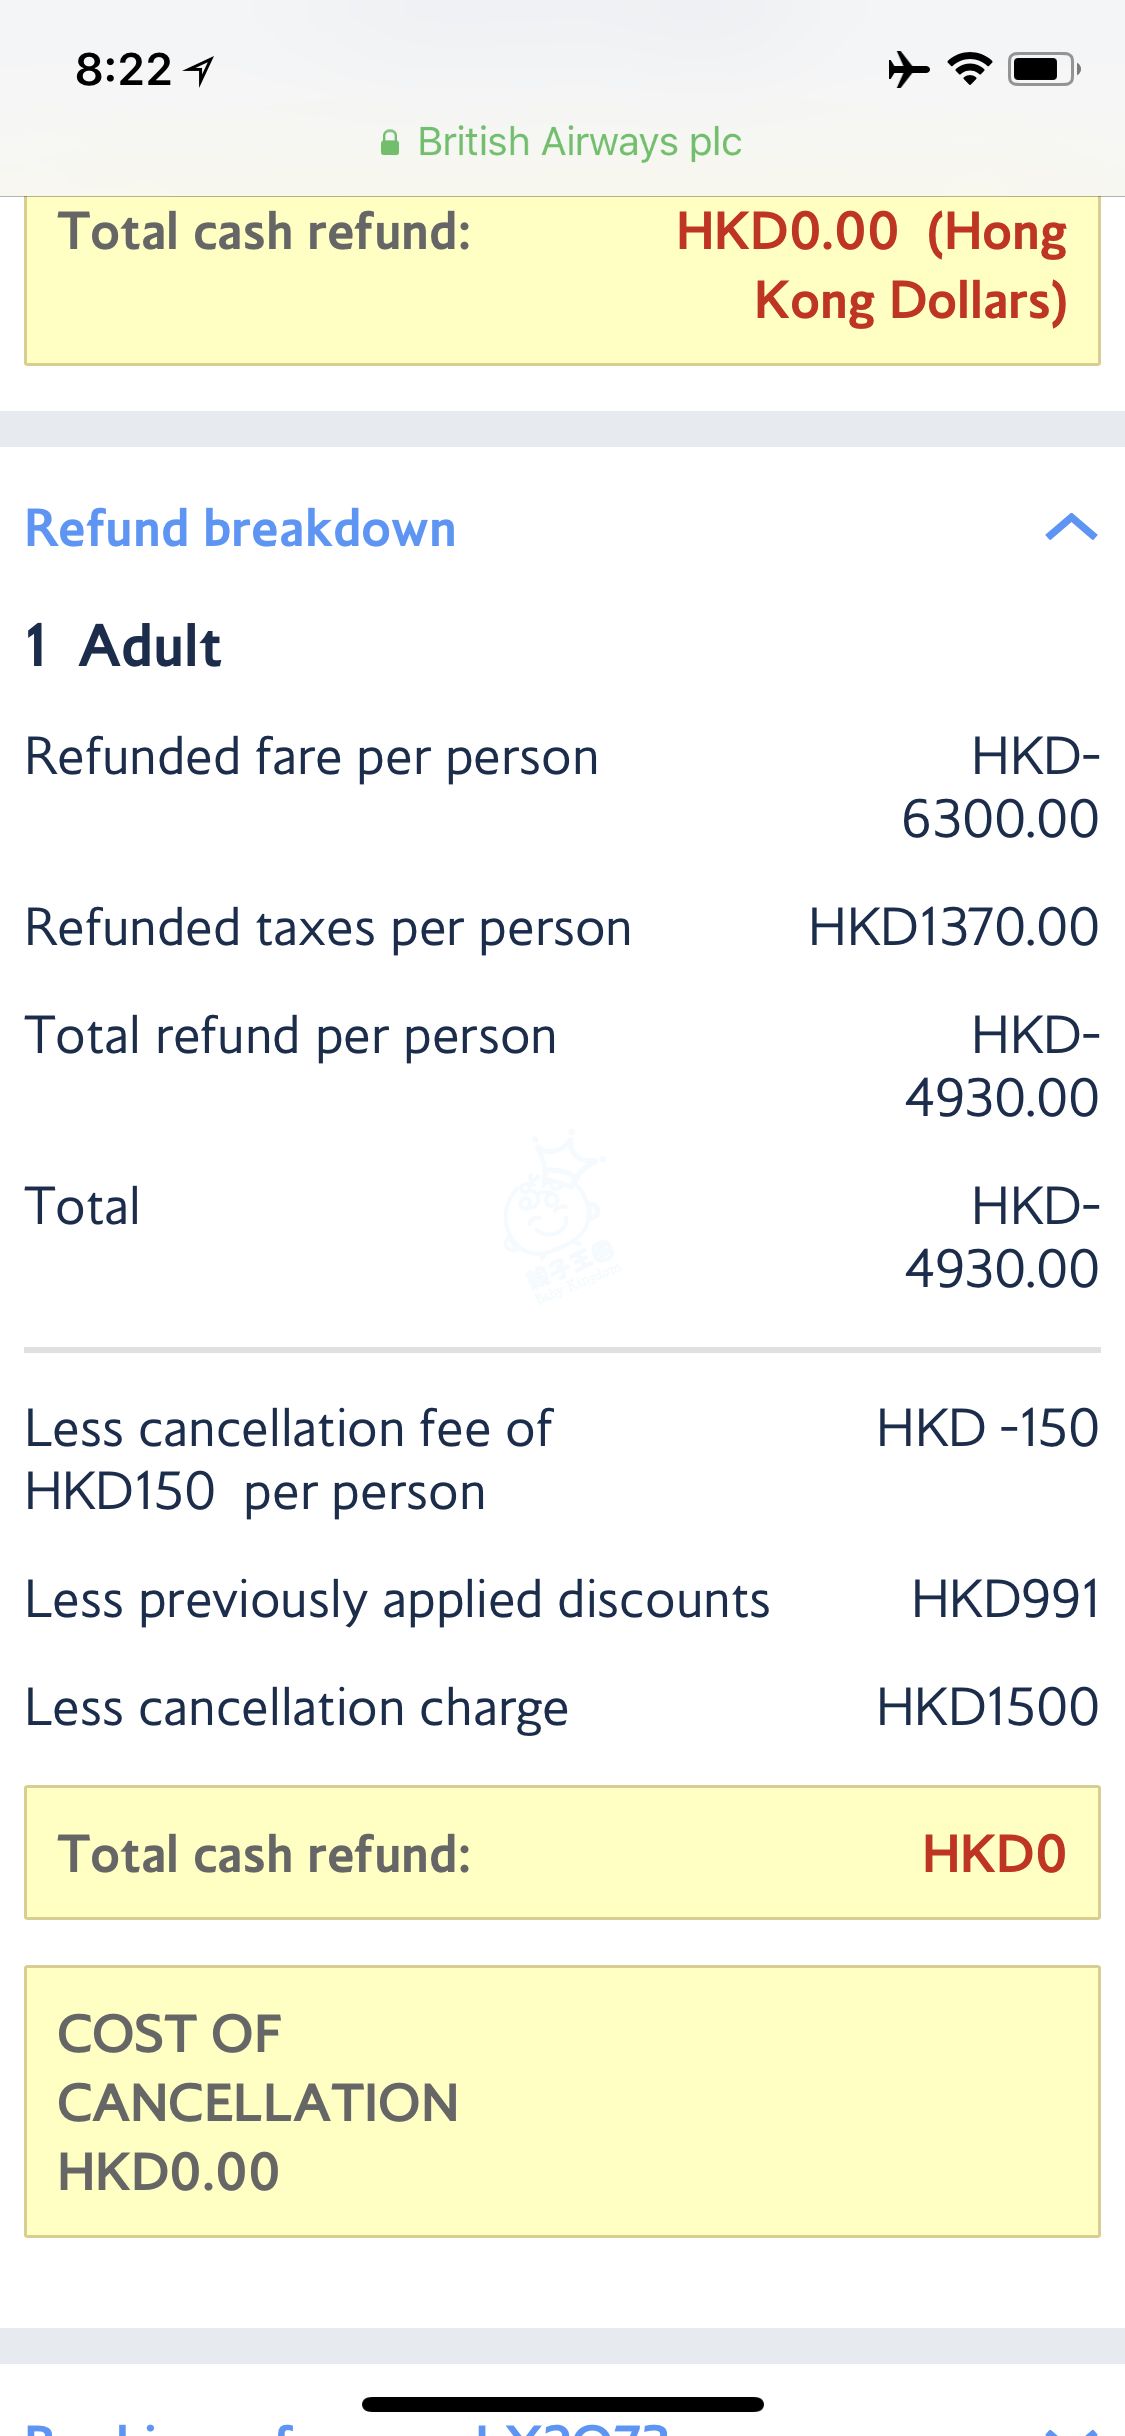Collapse the Refund breakdown section chevron

(x=1071, y=527)
